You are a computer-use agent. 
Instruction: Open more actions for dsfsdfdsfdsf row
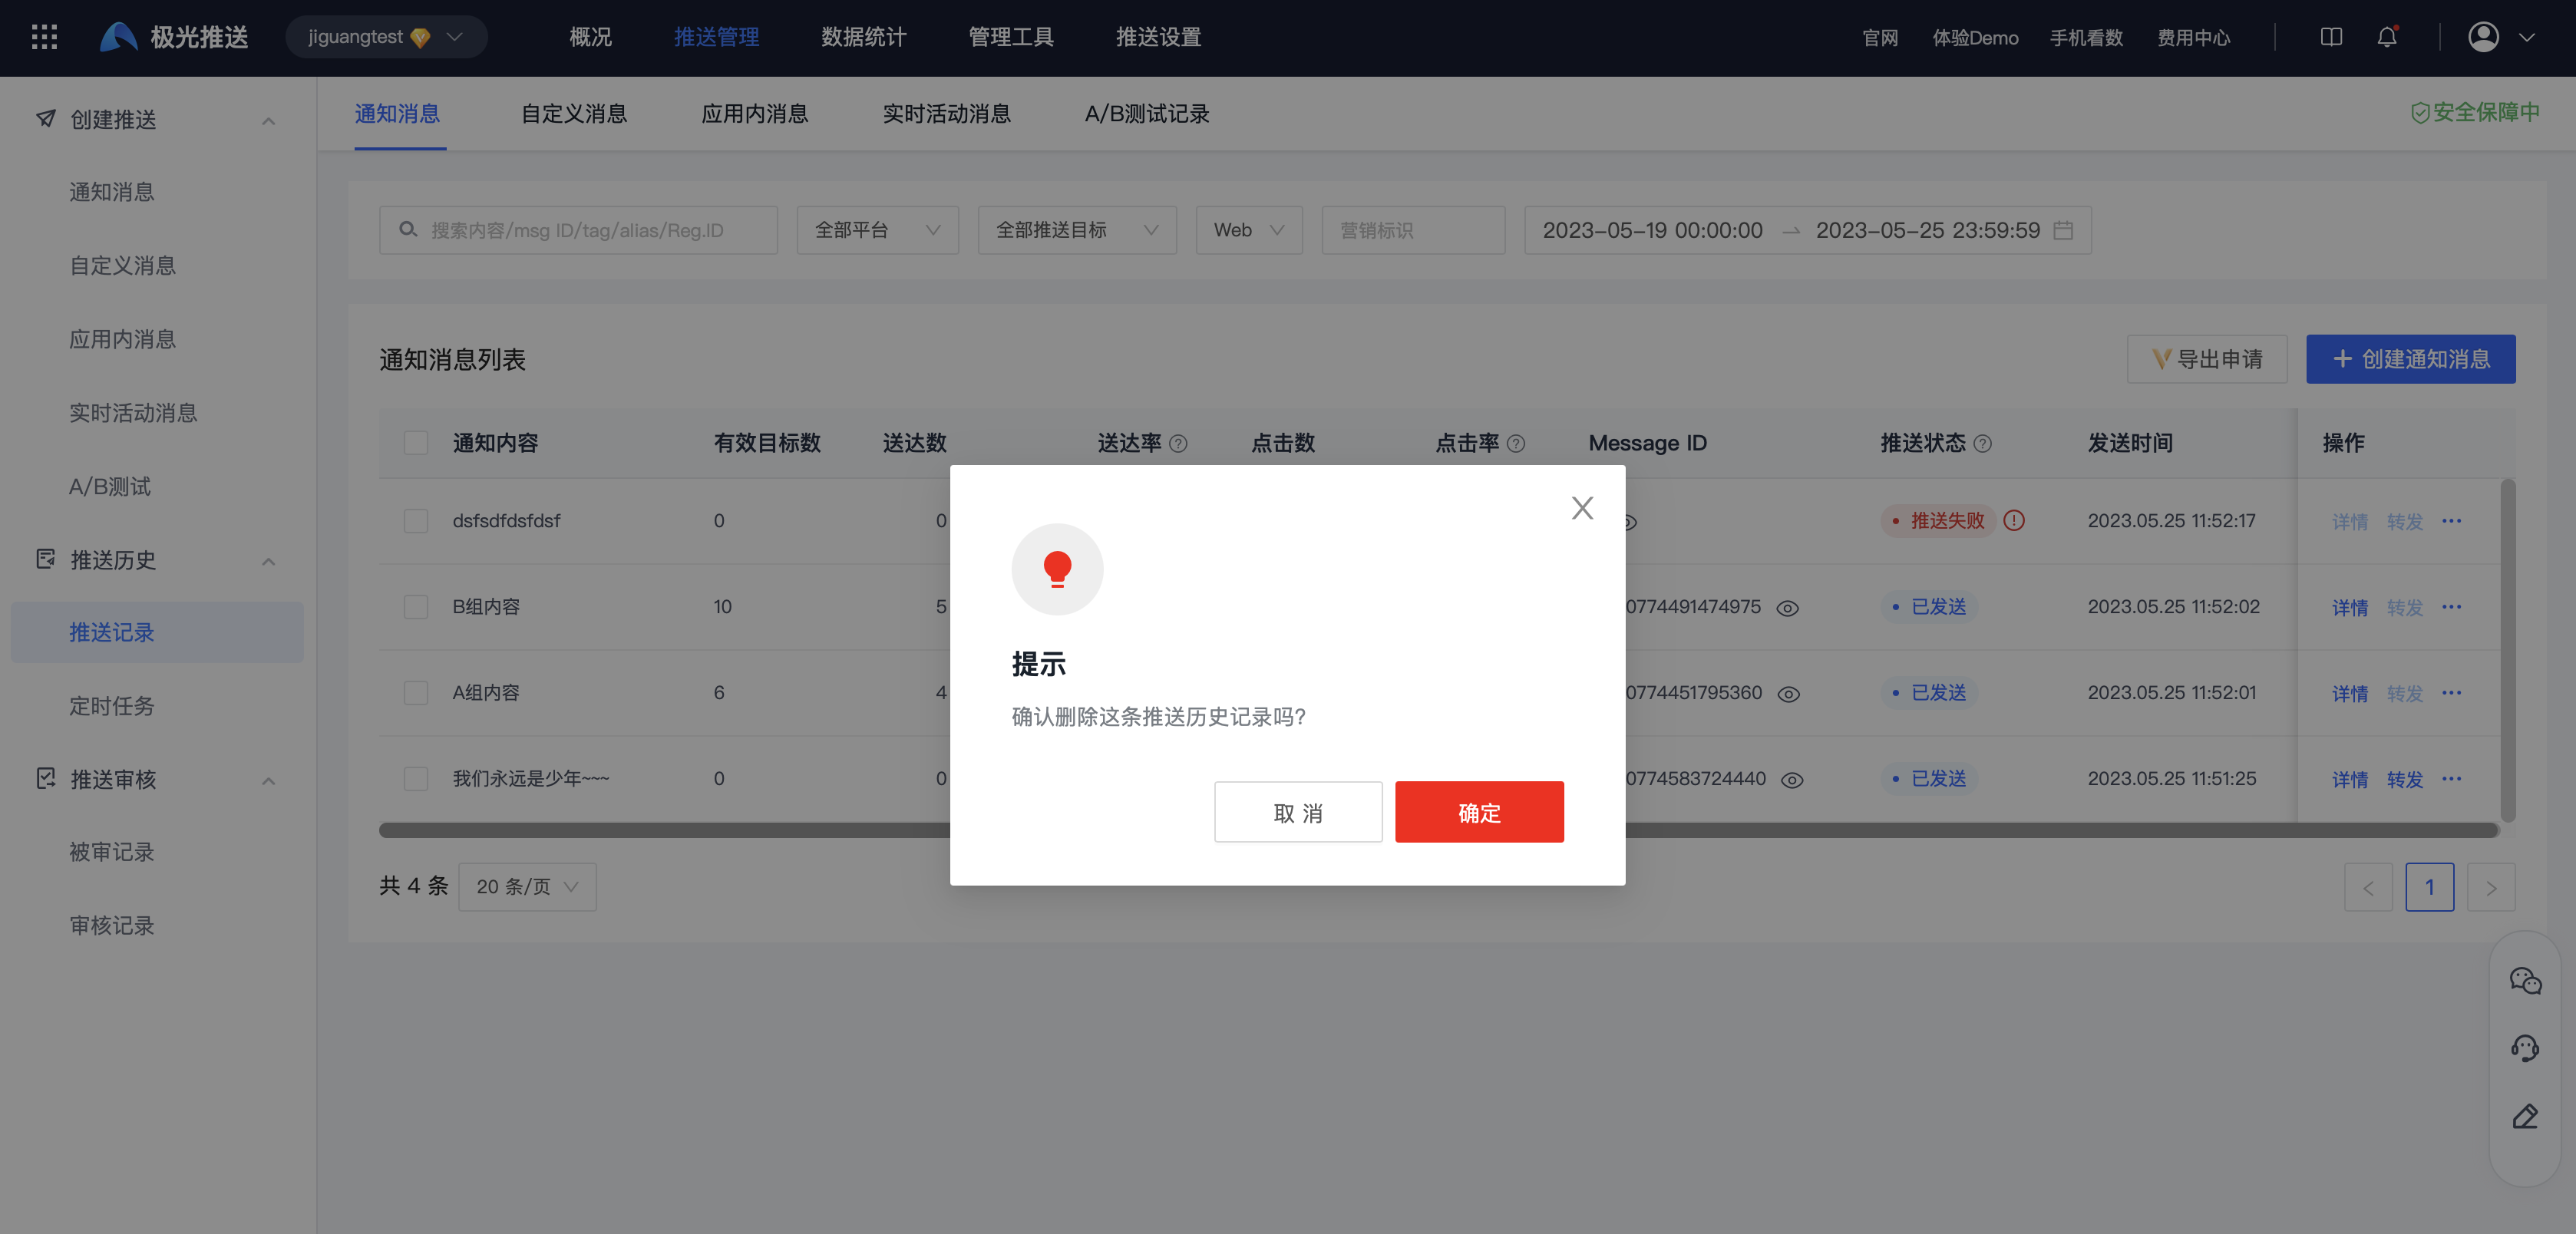pos(2451,520)
